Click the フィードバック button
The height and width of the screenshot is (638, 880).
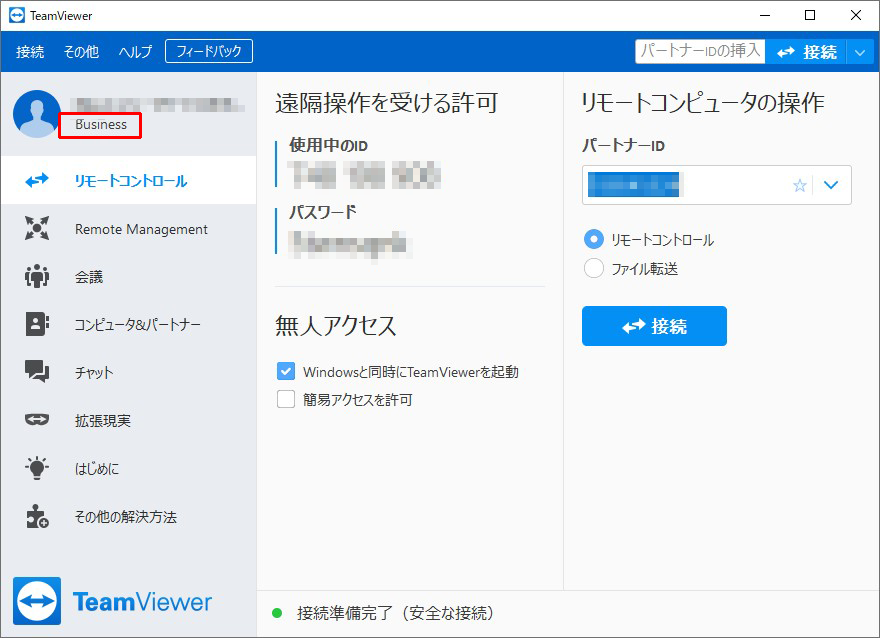pos(209,51)
